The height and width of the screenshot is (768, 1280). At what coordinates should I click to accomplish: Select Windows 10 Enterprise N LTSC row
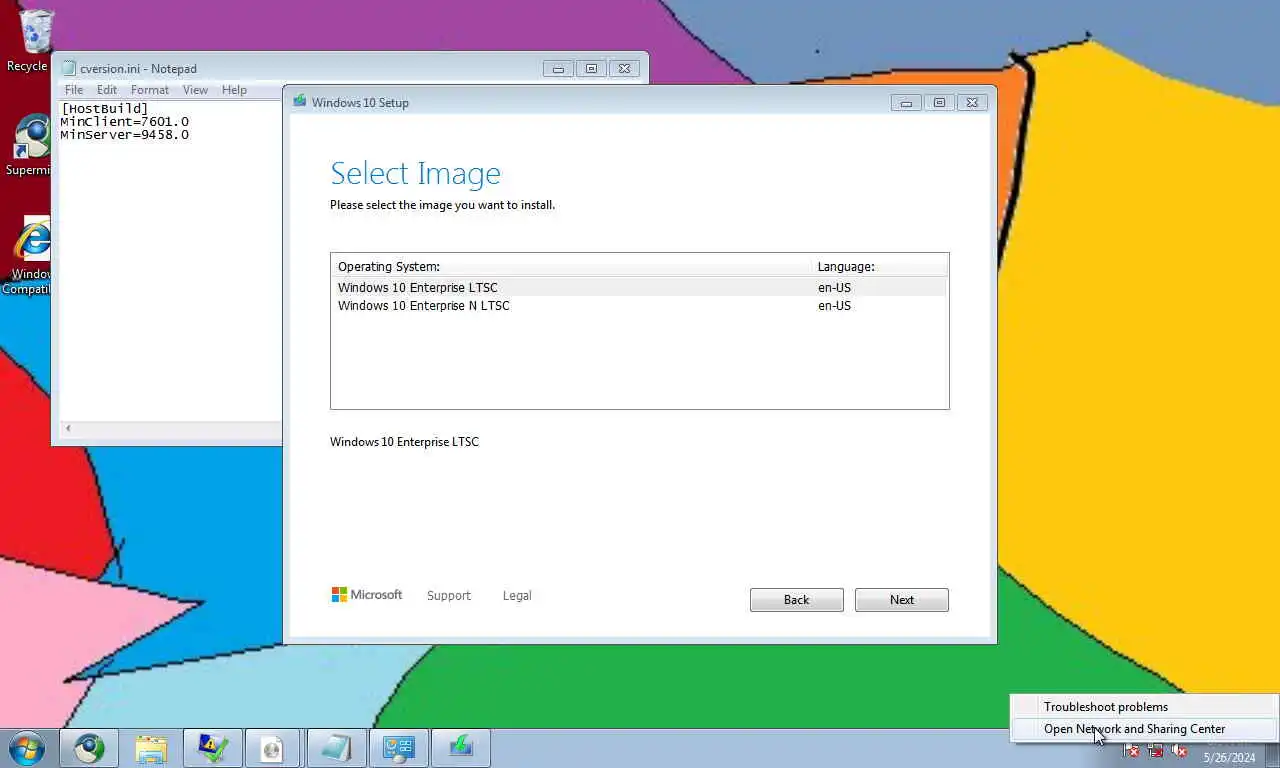[639, 306]
